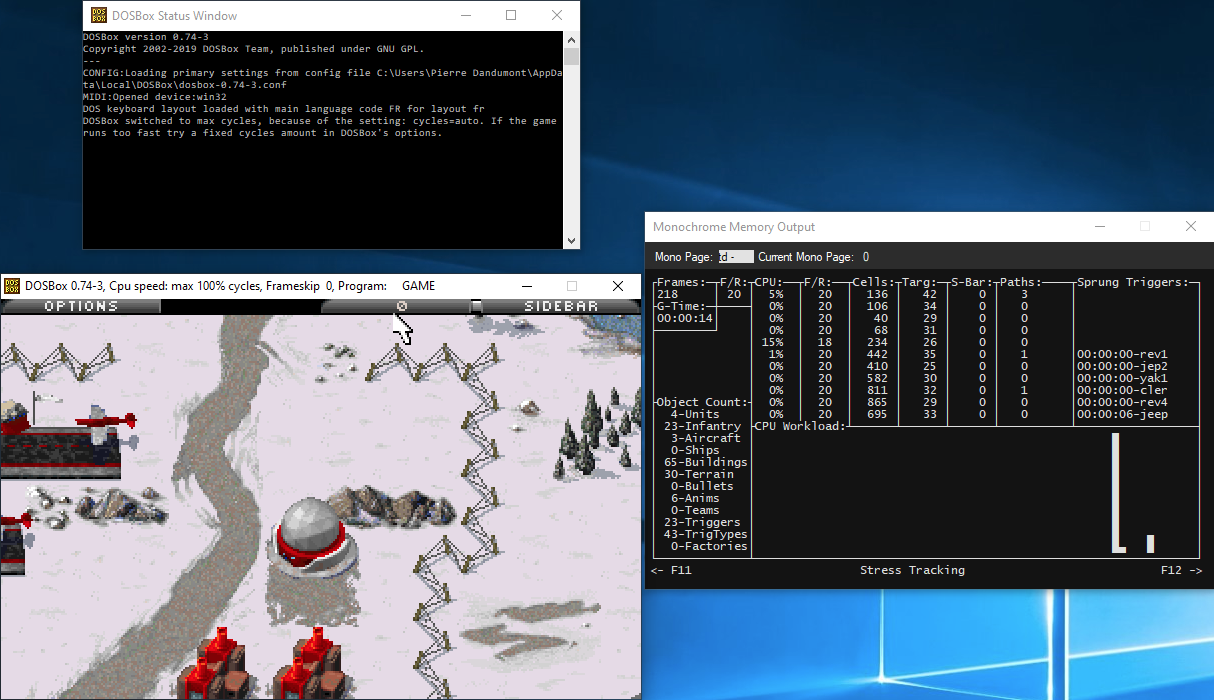
Task: Click the Mono Page input field
Action: [736, 257]
